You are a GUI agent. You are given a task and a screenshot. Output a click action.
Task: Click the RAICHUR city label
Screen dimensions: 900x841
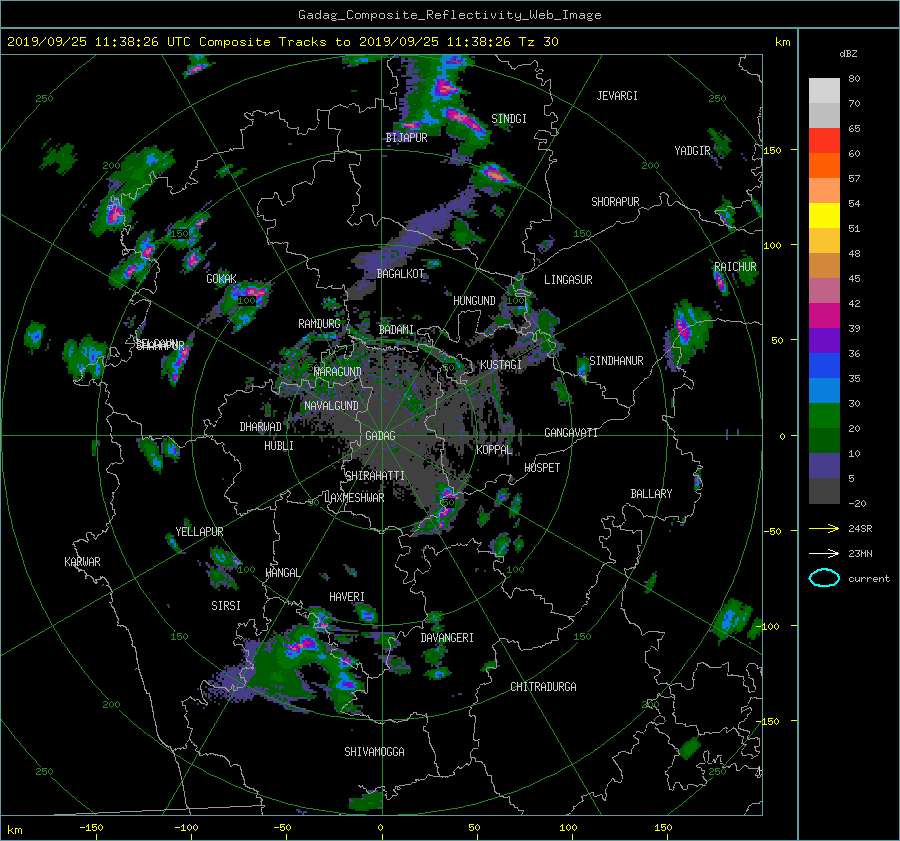pyautogui.click(x=735, y=267)
